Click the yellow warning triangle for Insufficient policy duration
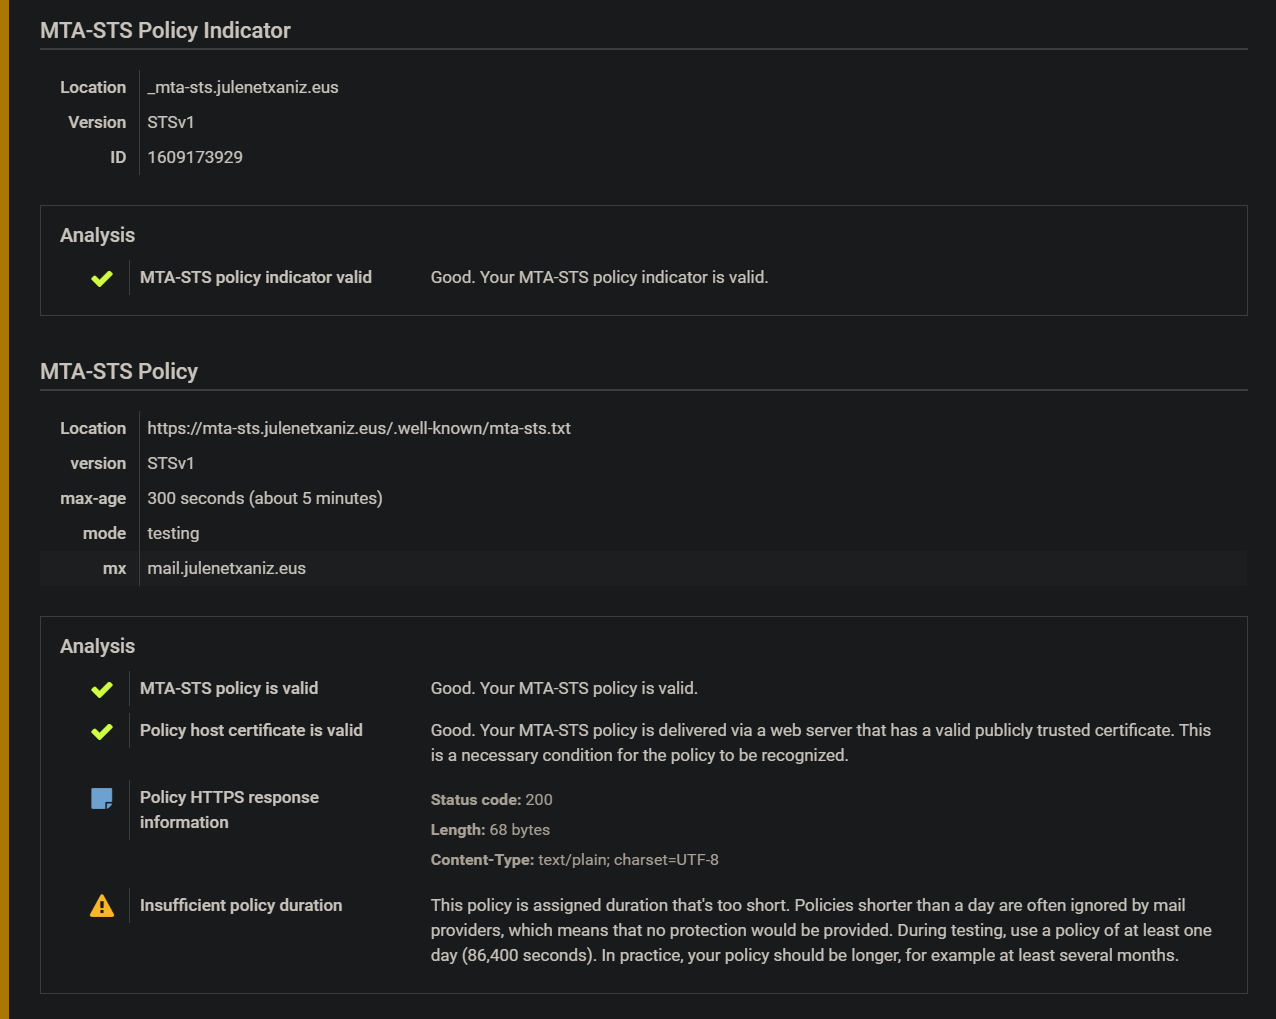 [102, 906]
